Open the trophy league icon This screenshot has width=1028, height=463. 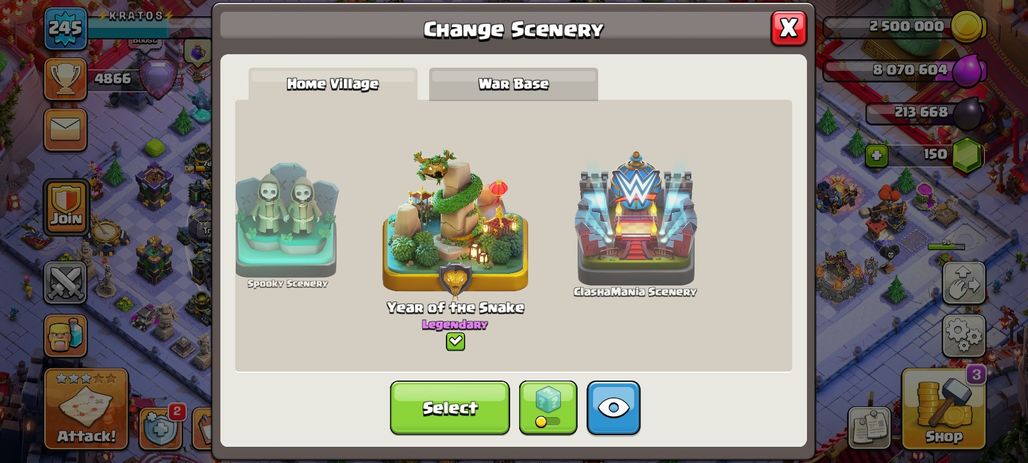pyautogui.click(x=66, y=79)
